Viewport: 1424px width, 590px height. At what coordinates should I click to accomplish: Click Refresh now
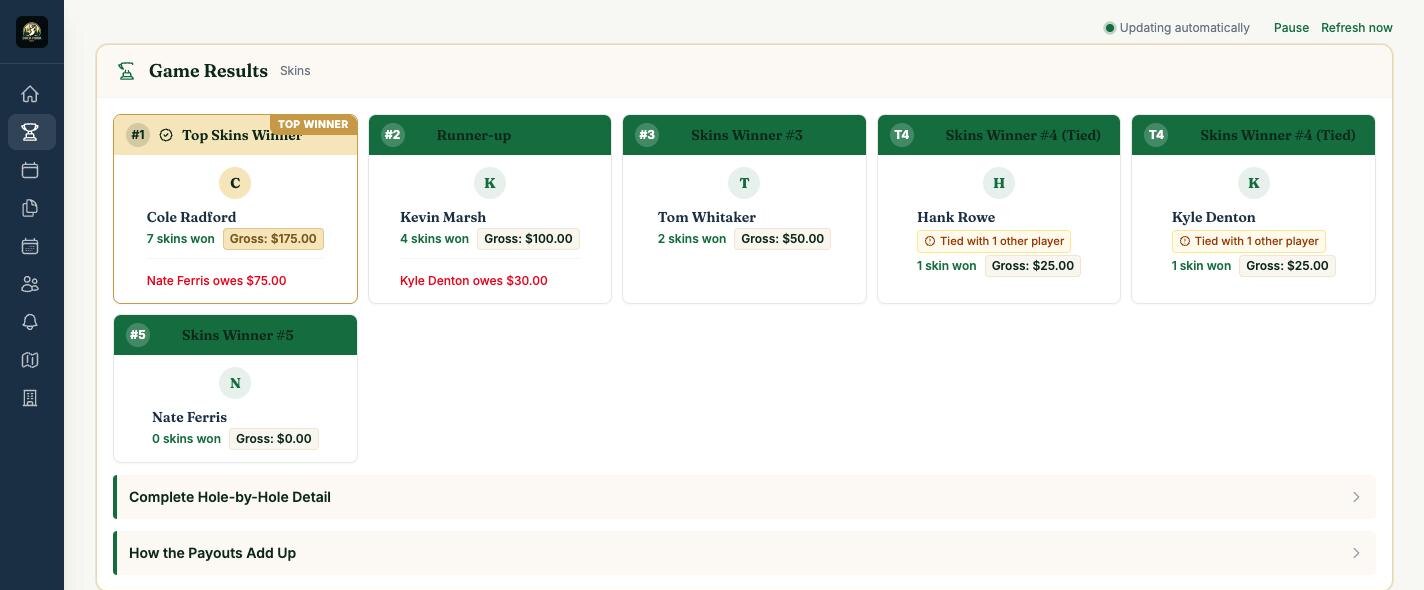1357,28
